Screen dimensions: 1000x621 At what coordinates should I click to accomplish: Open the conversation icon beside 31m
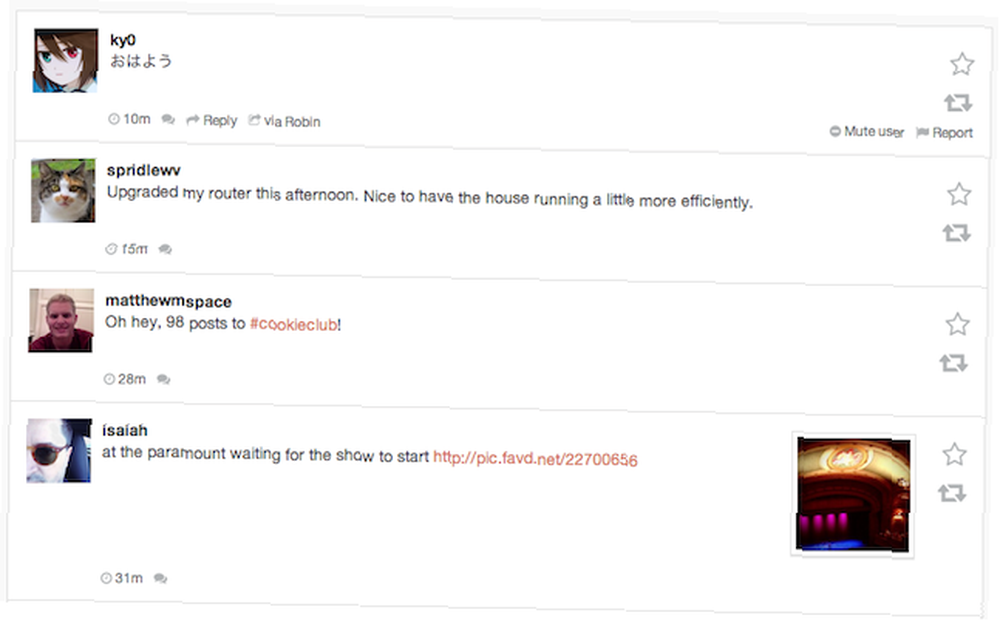click(161, 578)
